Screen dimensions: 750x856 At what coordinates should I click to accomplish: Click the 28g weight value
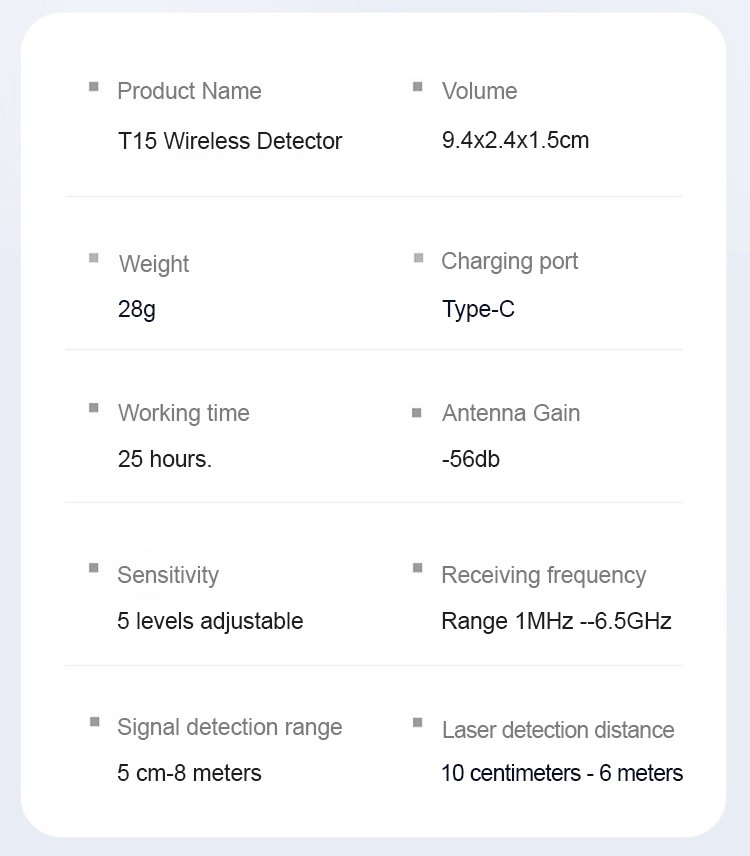pyautogui.click(x=137, y=309)
